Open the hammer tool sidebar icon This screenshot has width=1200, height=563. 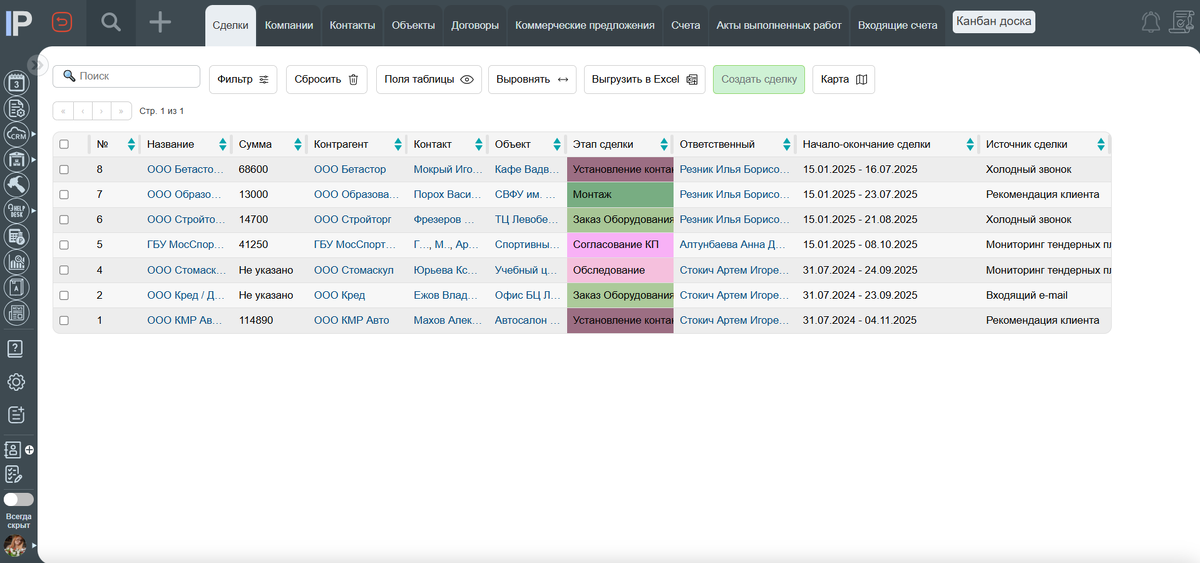pyautogui.click(x=16, y=185)
